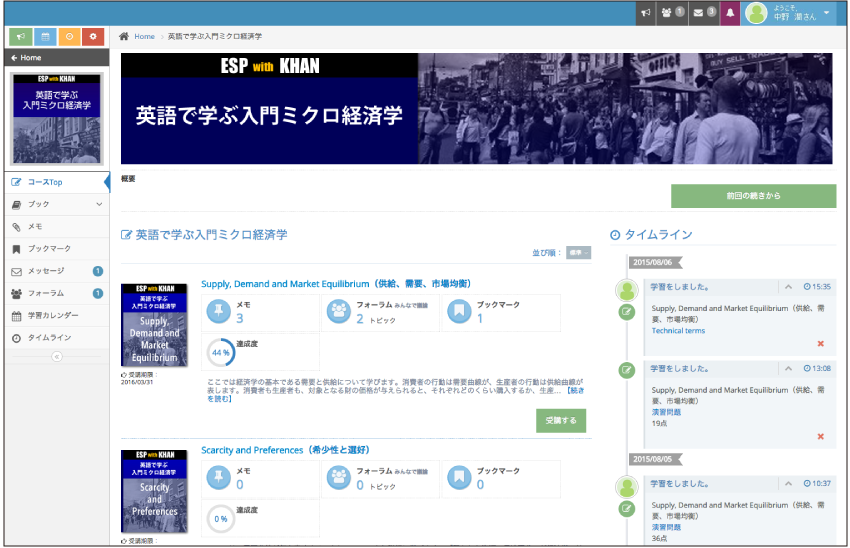
Task: Collapse the 10:37 timeline entry
Action: 789,483
